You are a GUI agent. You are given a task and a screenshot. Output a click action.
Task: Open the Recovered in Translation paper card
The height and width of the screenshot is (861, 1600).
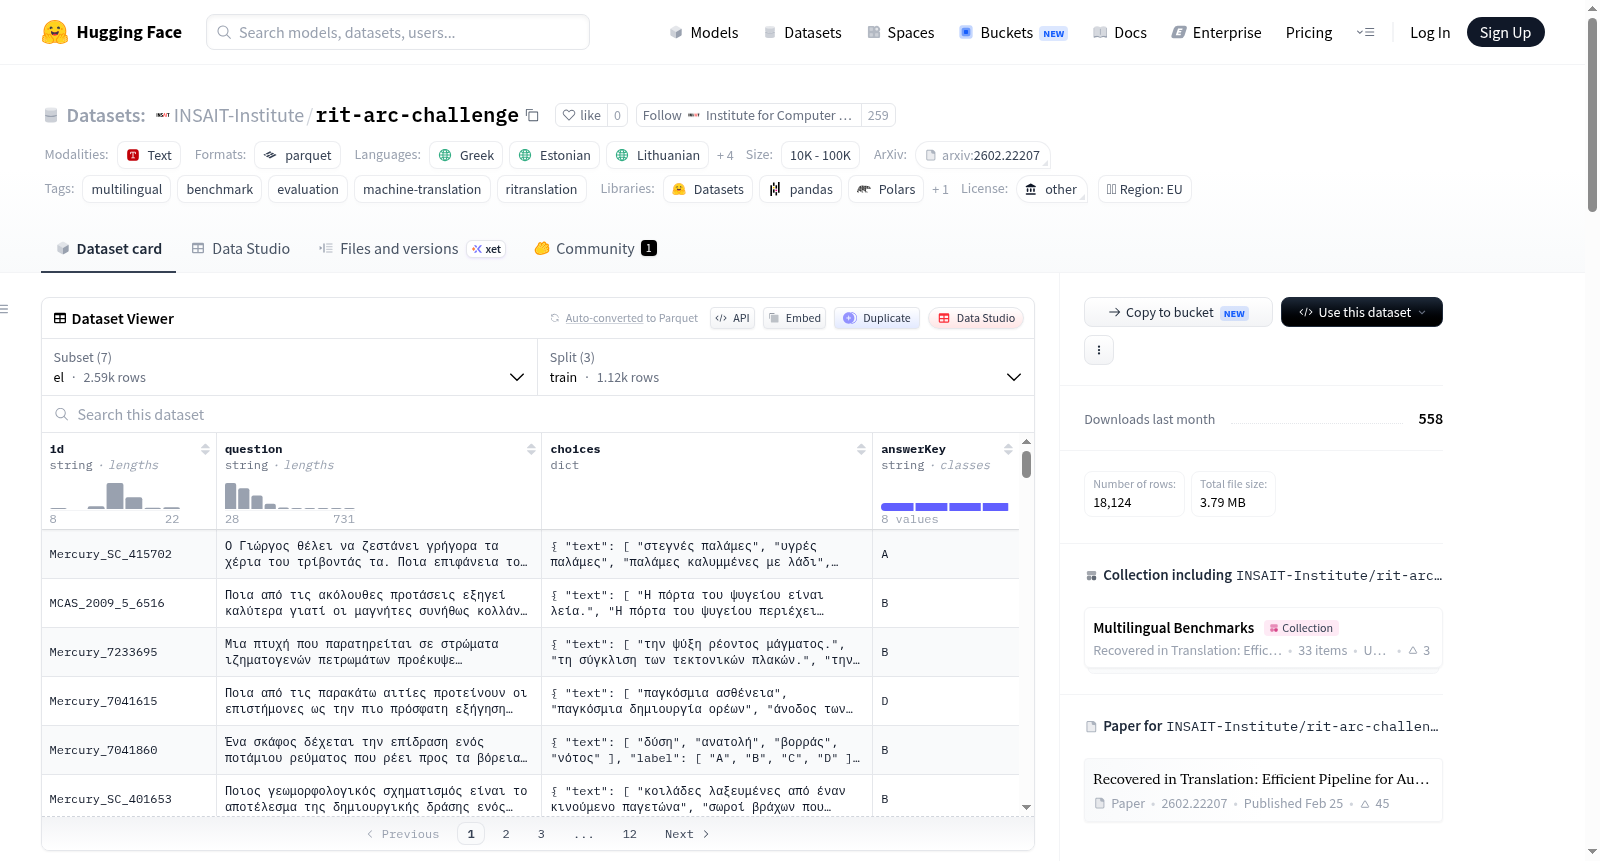pyautogui.click(x=1263, y=791)
